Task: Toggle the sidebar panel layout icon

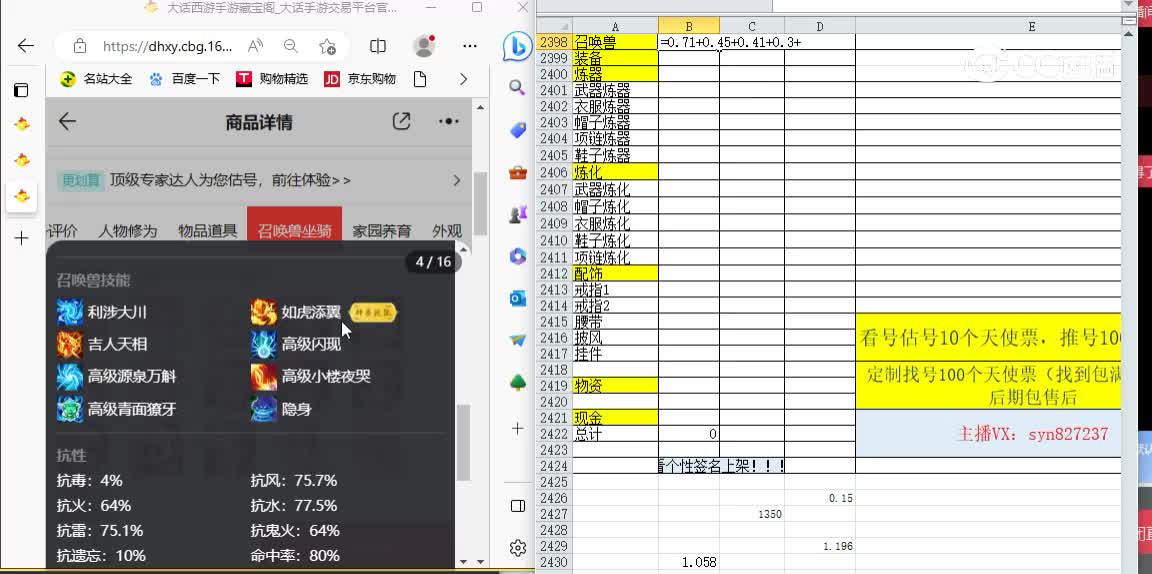Action: pyautogui.click(x=517, y=506)
